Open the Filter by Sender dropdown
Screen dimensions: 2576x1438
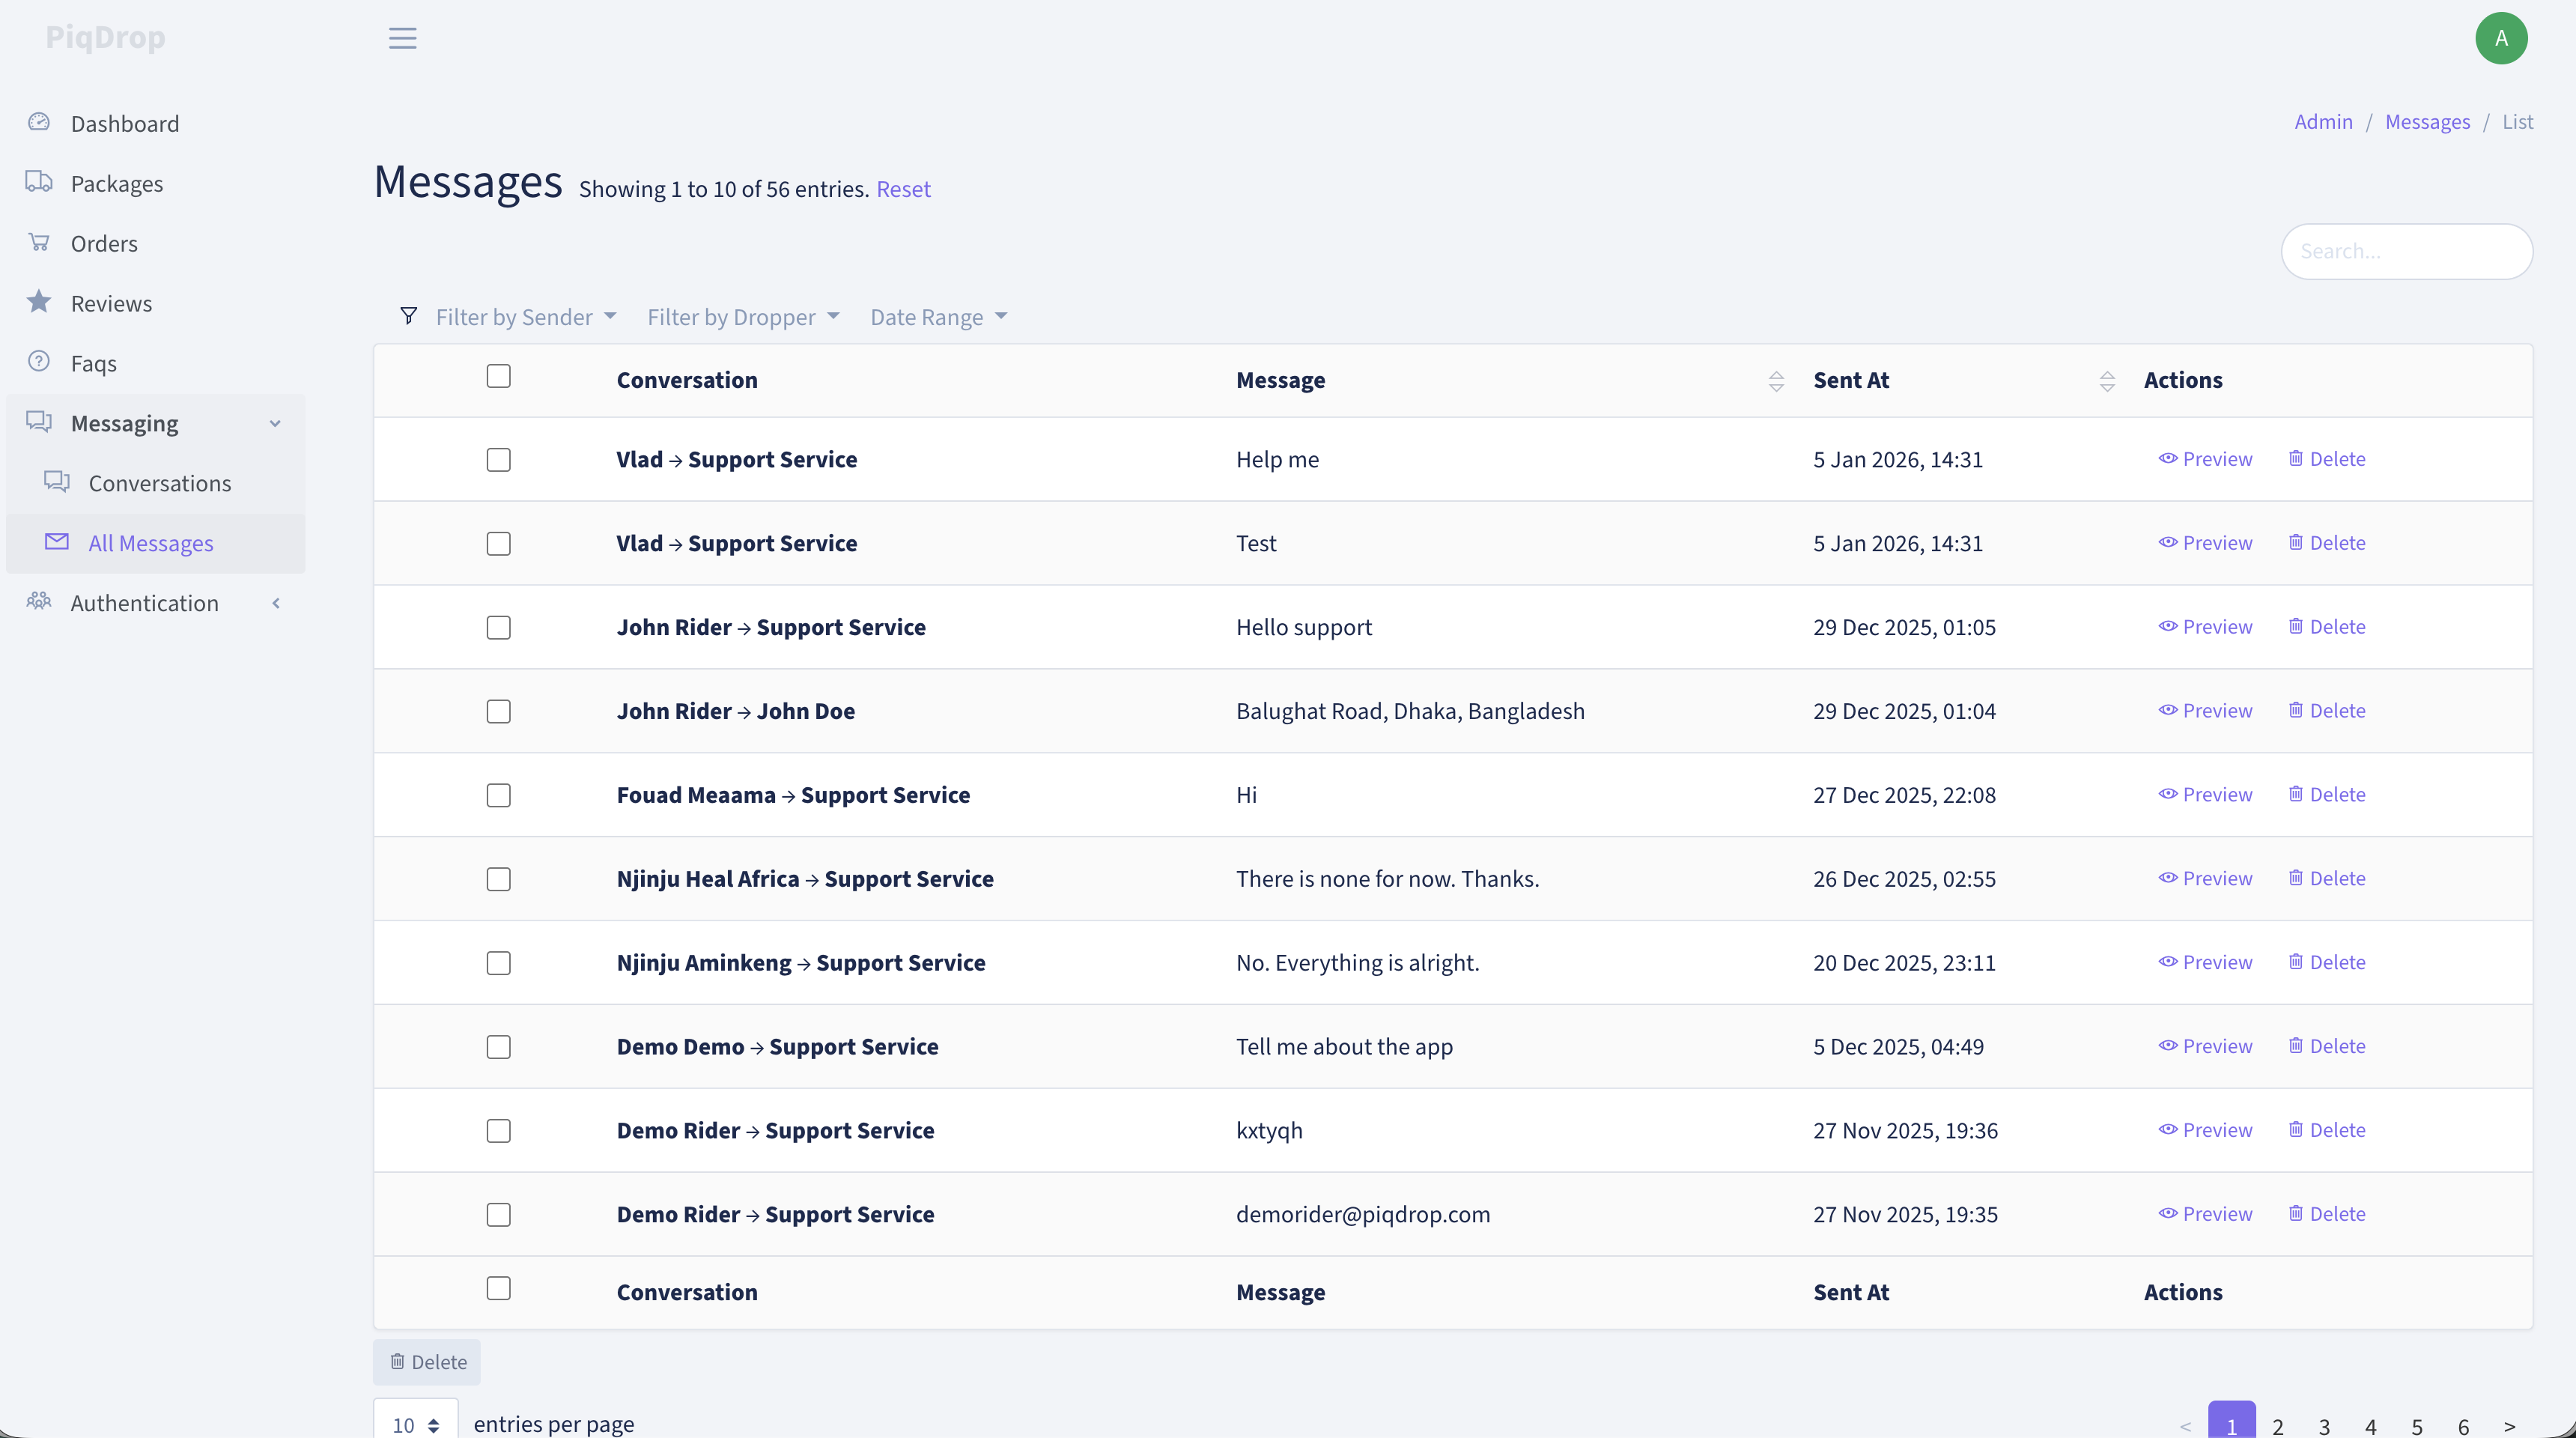(x=526, y=317)
